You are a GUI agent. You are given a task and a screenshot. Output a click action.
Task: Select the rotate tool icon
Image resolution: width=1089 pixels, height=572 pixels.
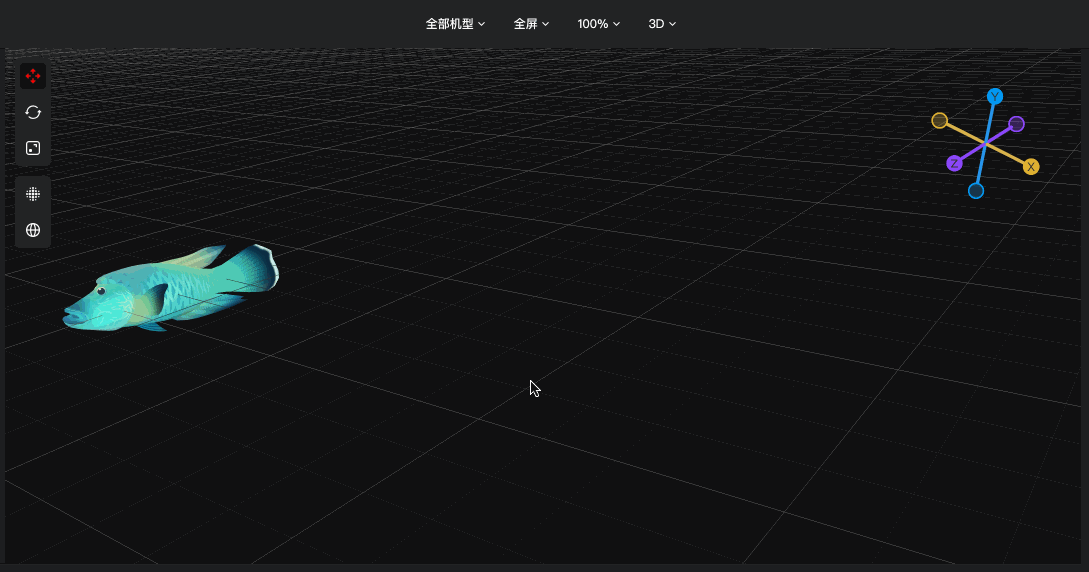33,112
